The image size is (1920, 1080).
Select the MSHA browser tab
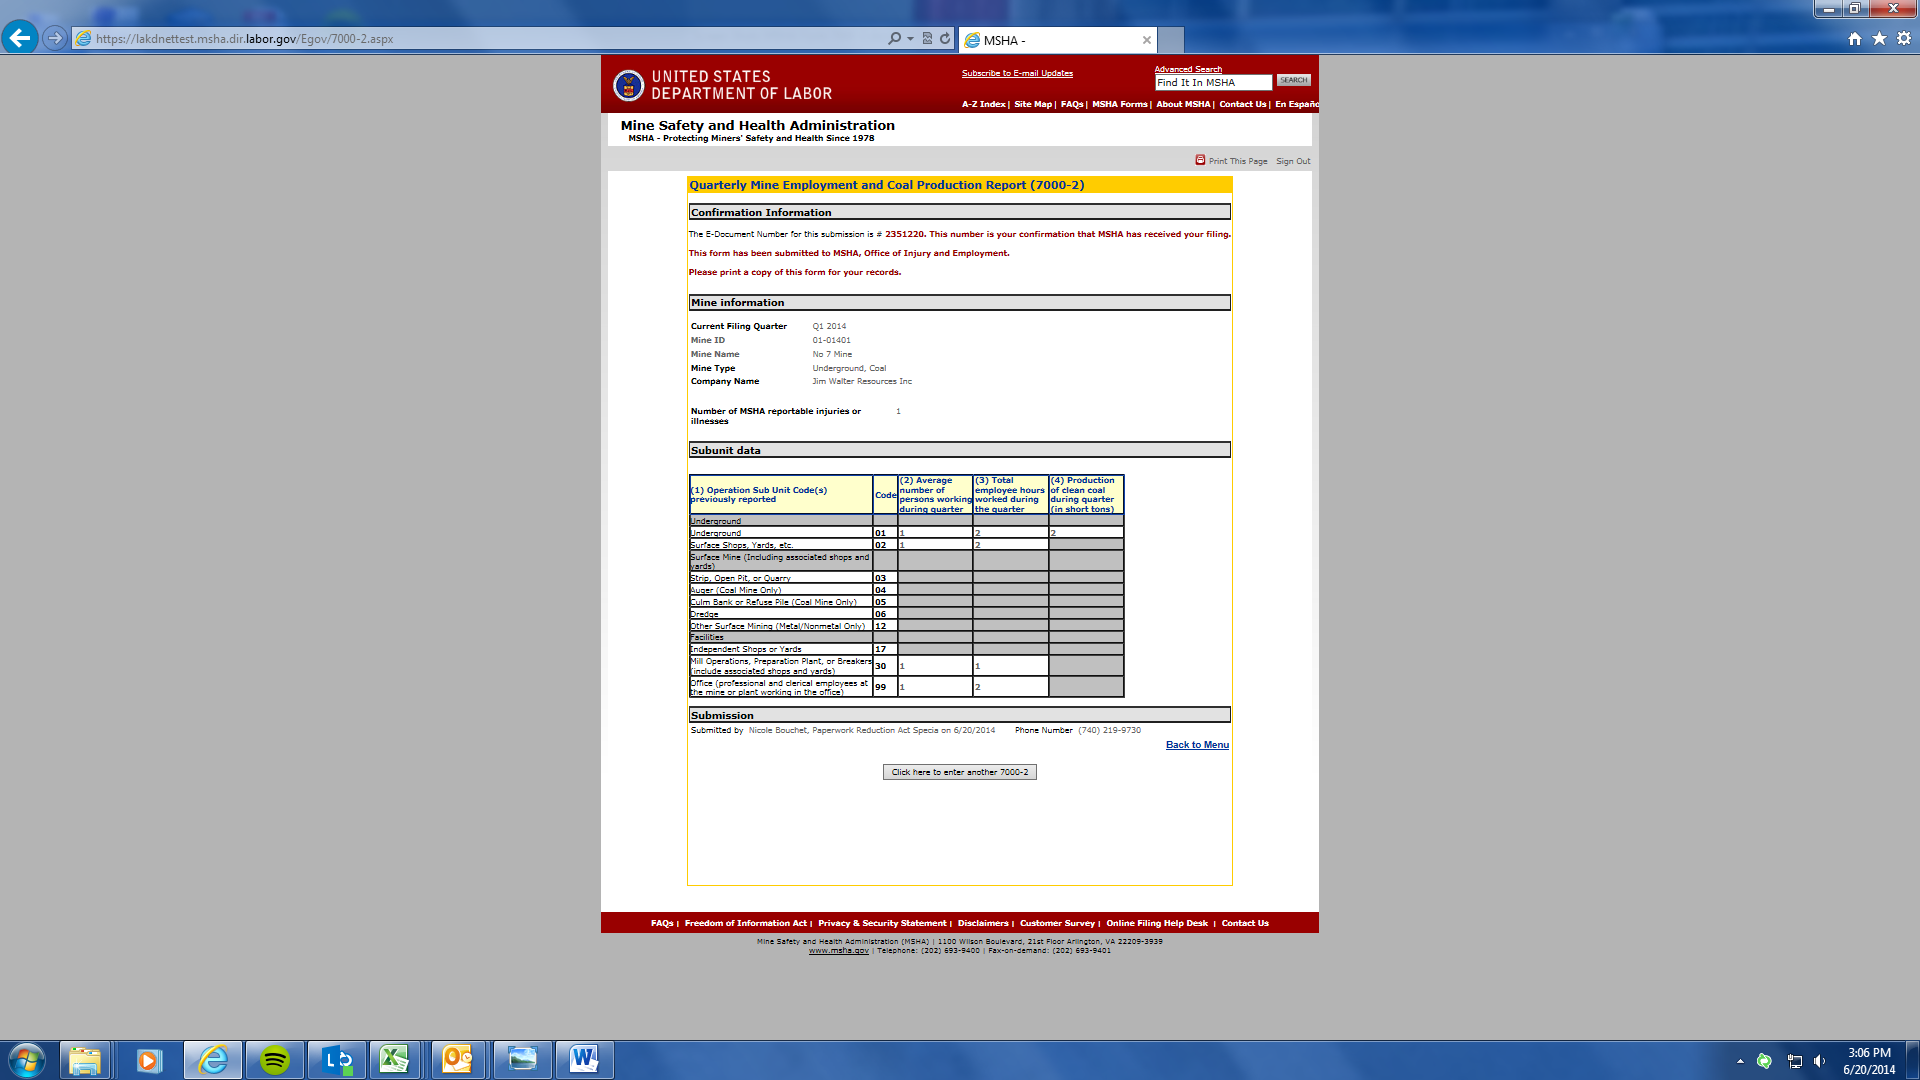point(1050,40)
